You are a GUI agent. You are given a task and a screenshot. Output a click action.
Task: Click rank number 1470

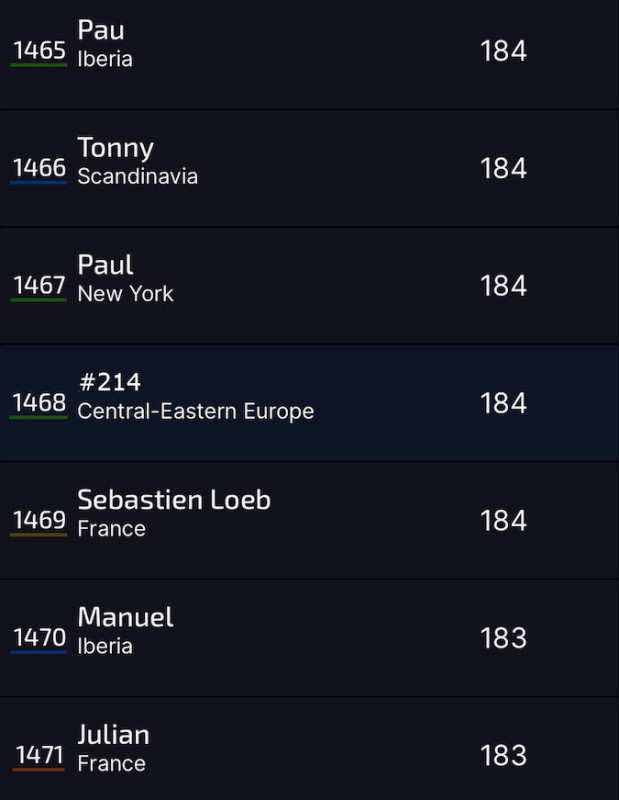pos(39,637)
